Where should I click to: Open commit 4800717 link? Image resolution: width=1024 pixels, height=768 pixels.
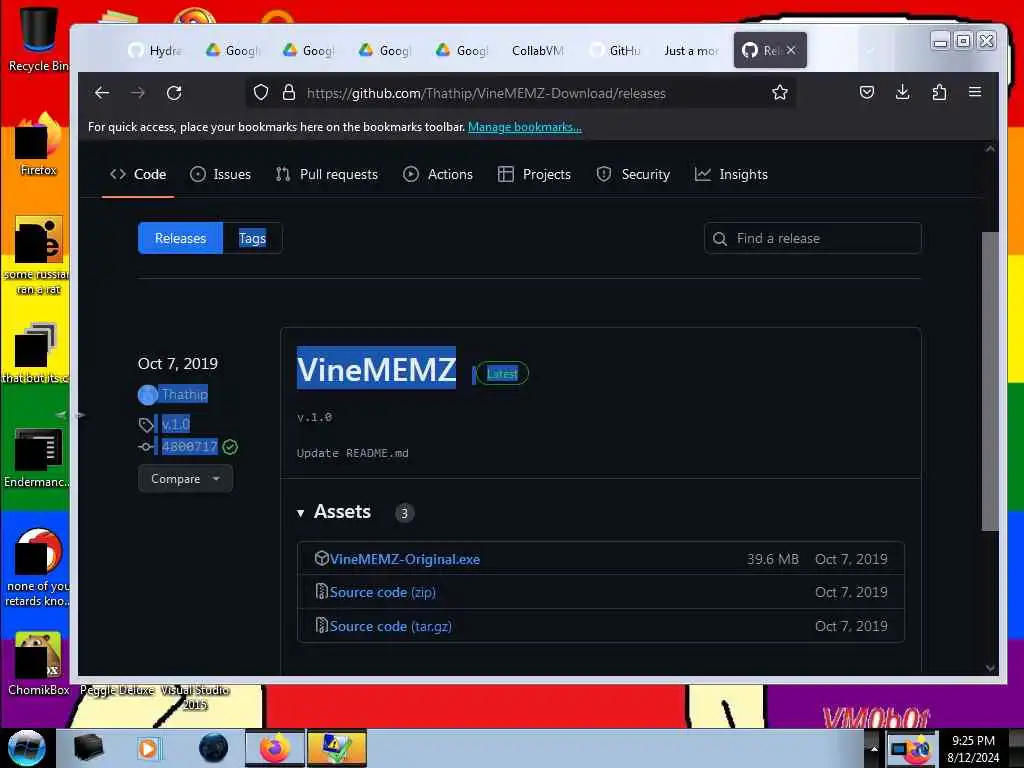pos(189,447)
